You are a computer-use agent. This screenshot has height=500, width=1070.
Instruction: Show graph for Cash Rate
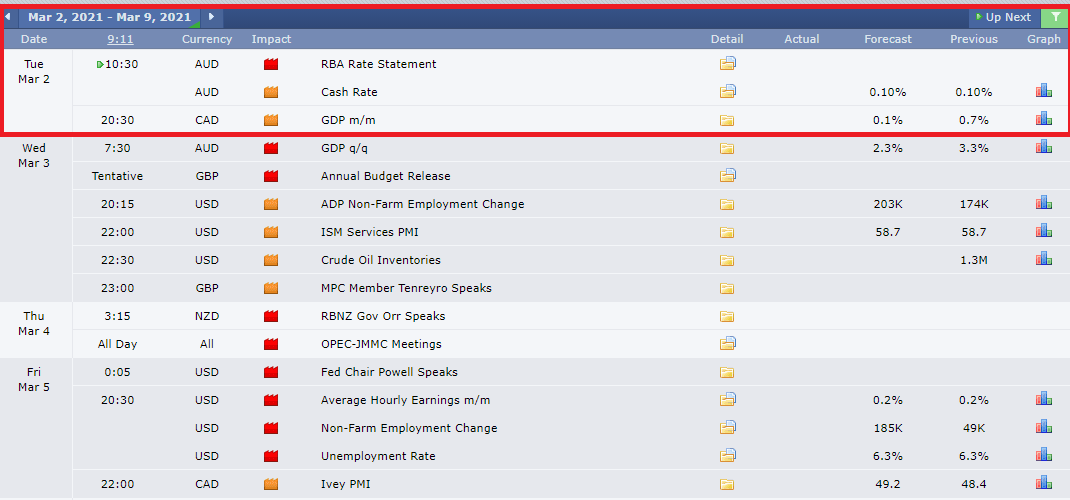(x=1043, y=91)
